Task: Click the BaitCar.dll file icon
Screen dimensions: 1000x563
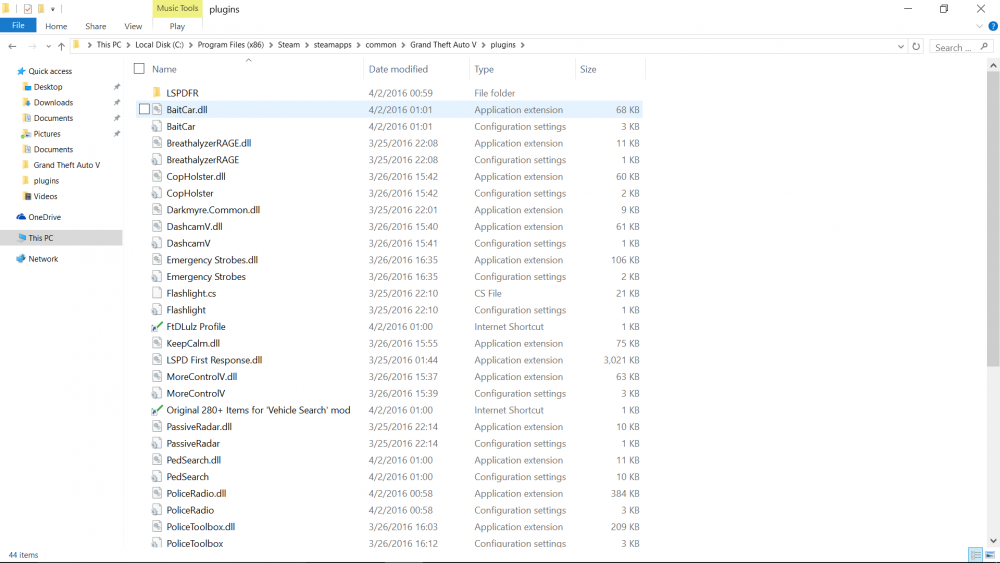Action: click(x=156, y=110)
